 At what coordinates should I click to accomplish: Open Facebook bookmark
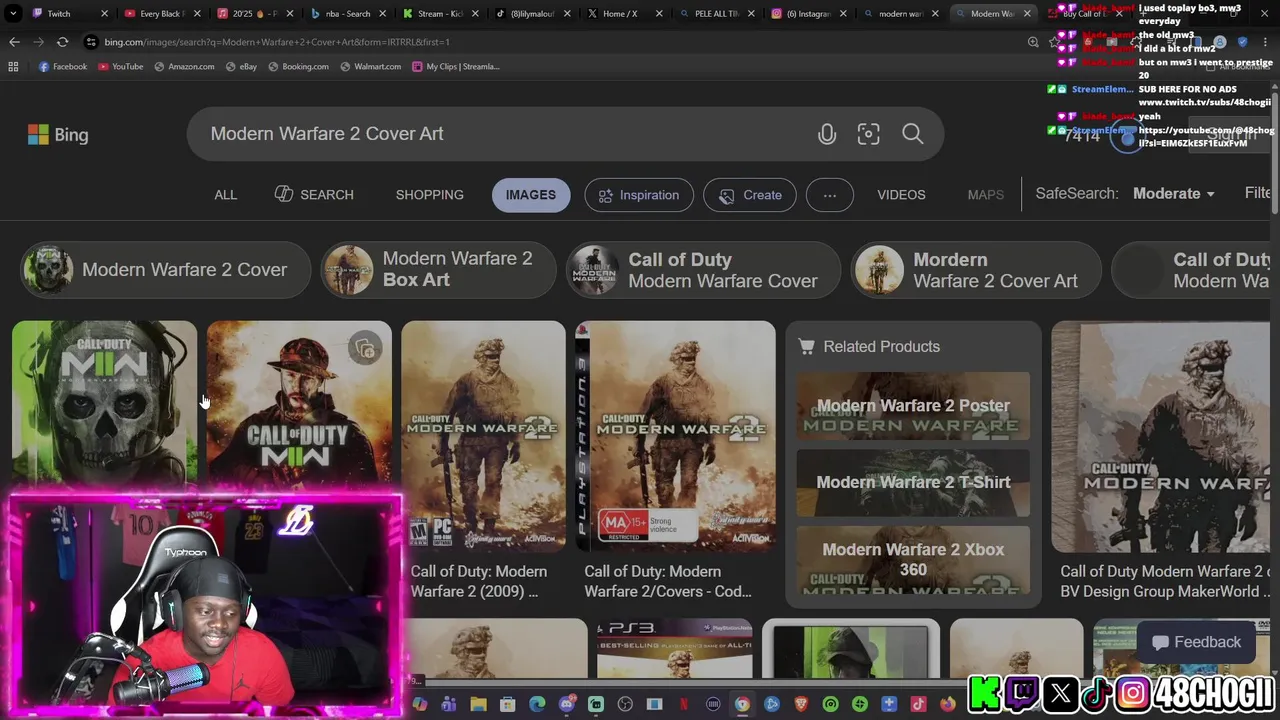tap(63, 66)
